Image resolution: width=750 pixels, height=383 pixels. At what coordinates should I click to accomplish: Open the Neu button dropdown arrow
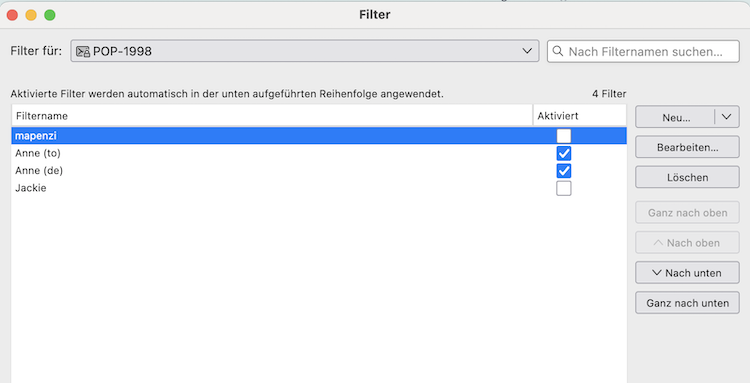pyautogui.click(x=727, y=117)
